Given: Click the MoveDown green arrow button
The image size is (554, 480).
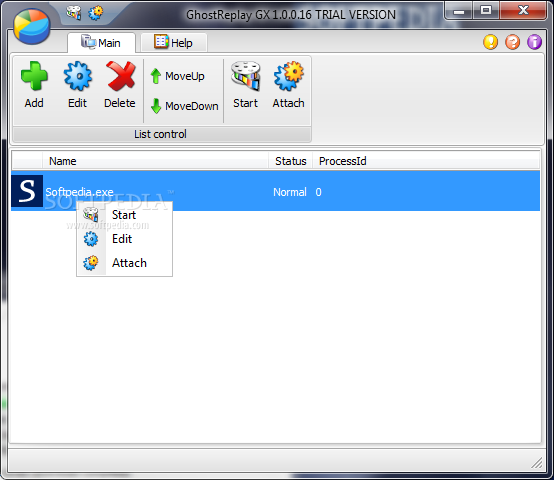Looking at the screenshot, I should [x=184, y=106].
